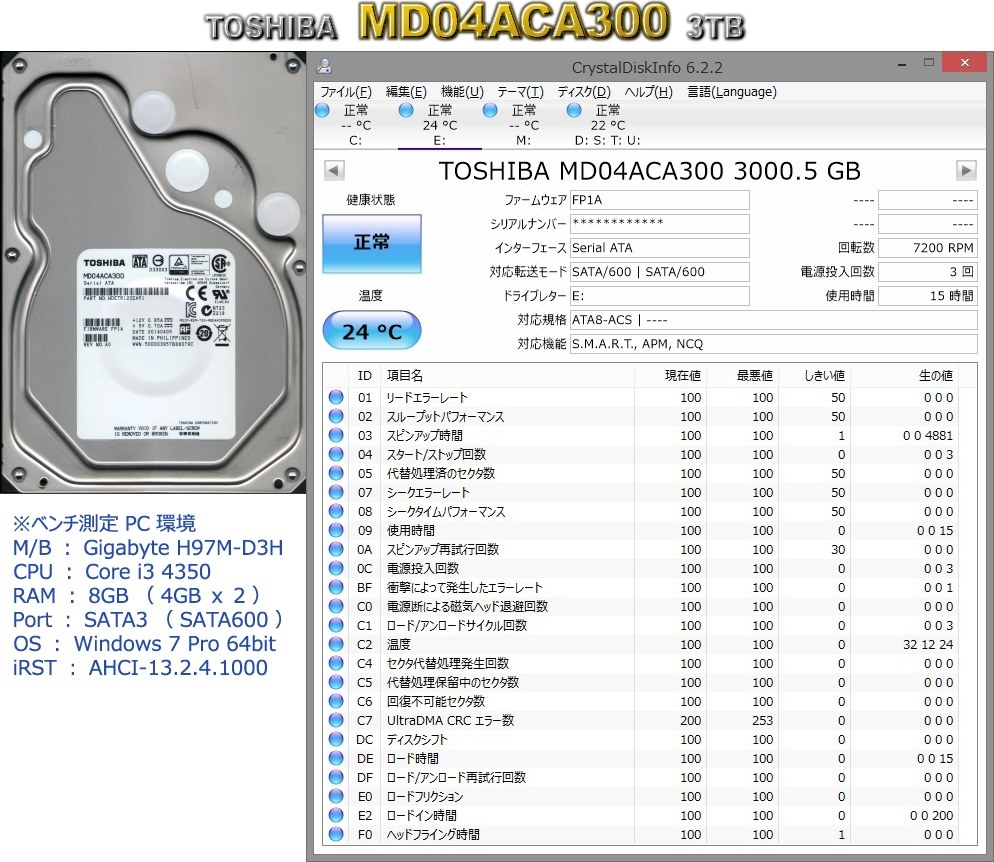This screenshot has width=994, height=862.
Task: Open the ファイル(F) menu
Action: click(x=345, y=92)
